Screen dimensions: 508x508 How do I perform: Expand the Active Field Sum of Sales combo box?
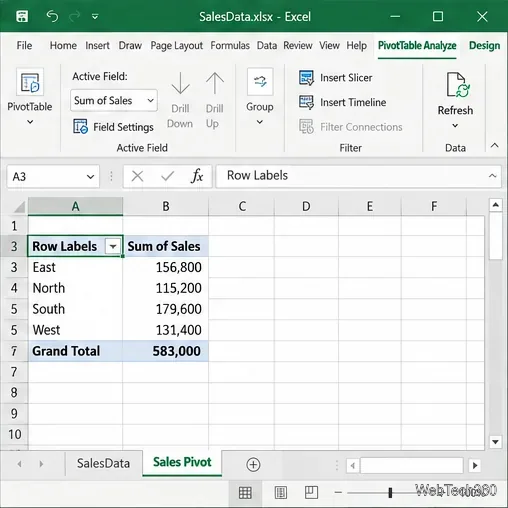151,100
